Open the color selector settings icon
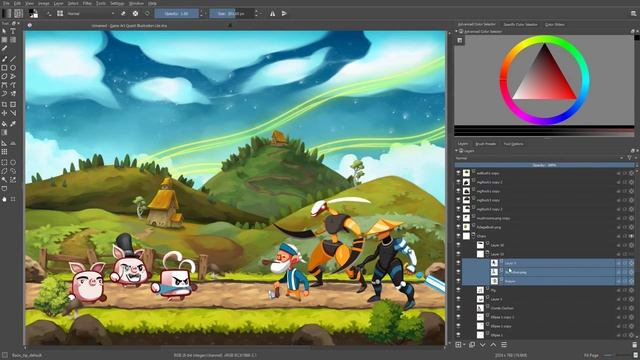Viewport: 640px width, 360px height. [460, 40]
